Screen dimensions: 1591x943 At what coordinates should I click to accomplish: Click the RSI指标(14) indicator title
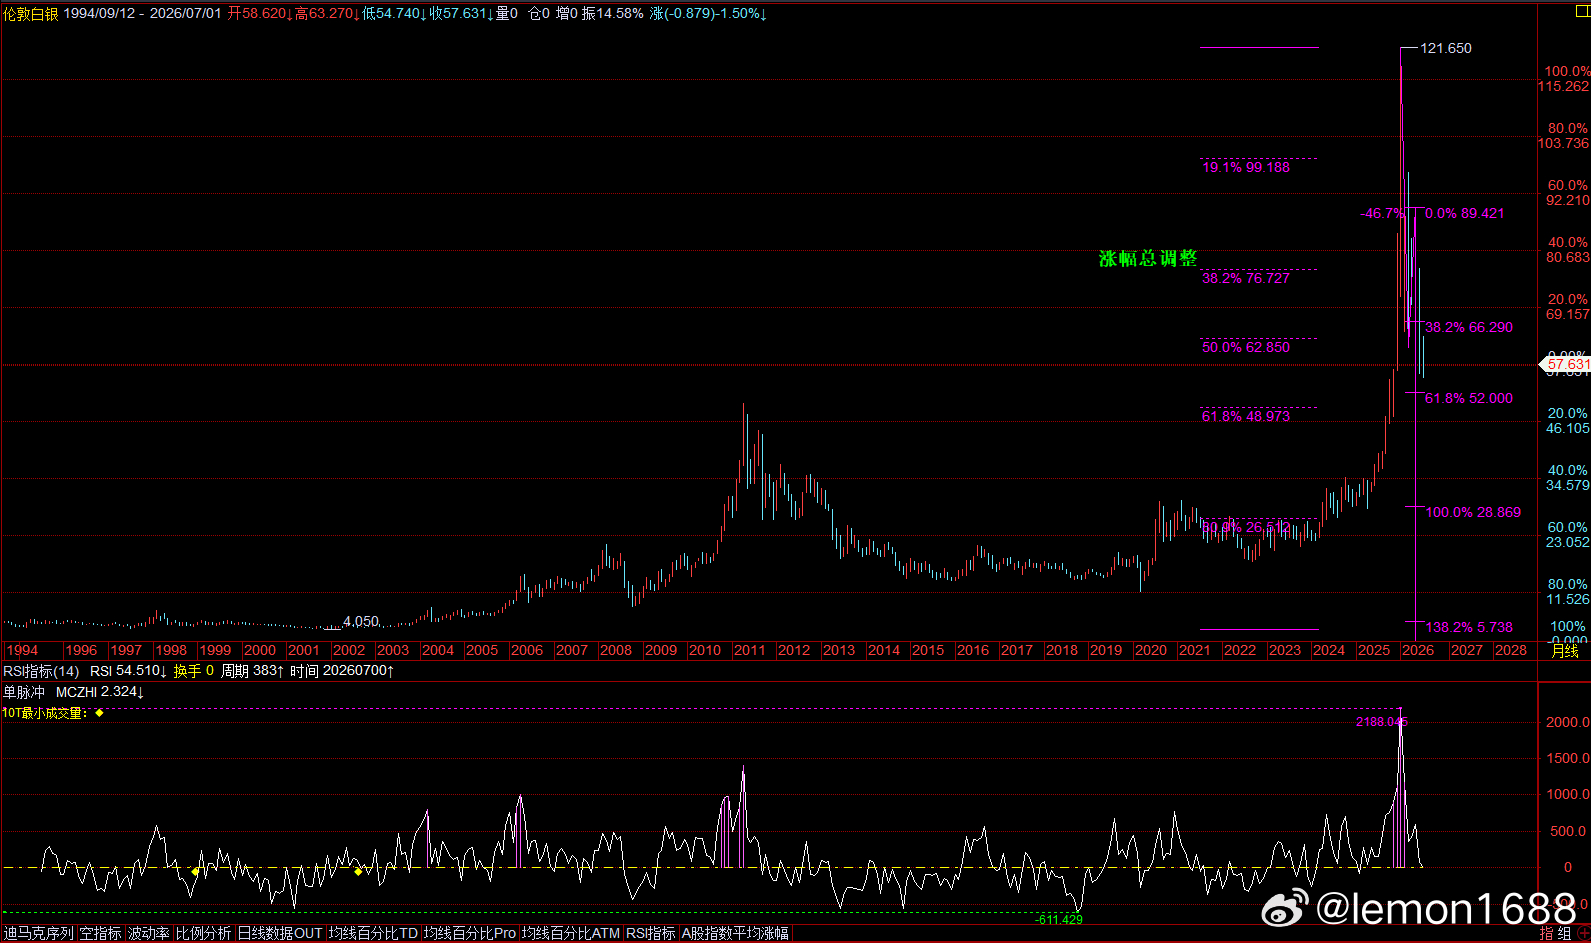coord(41,671)
